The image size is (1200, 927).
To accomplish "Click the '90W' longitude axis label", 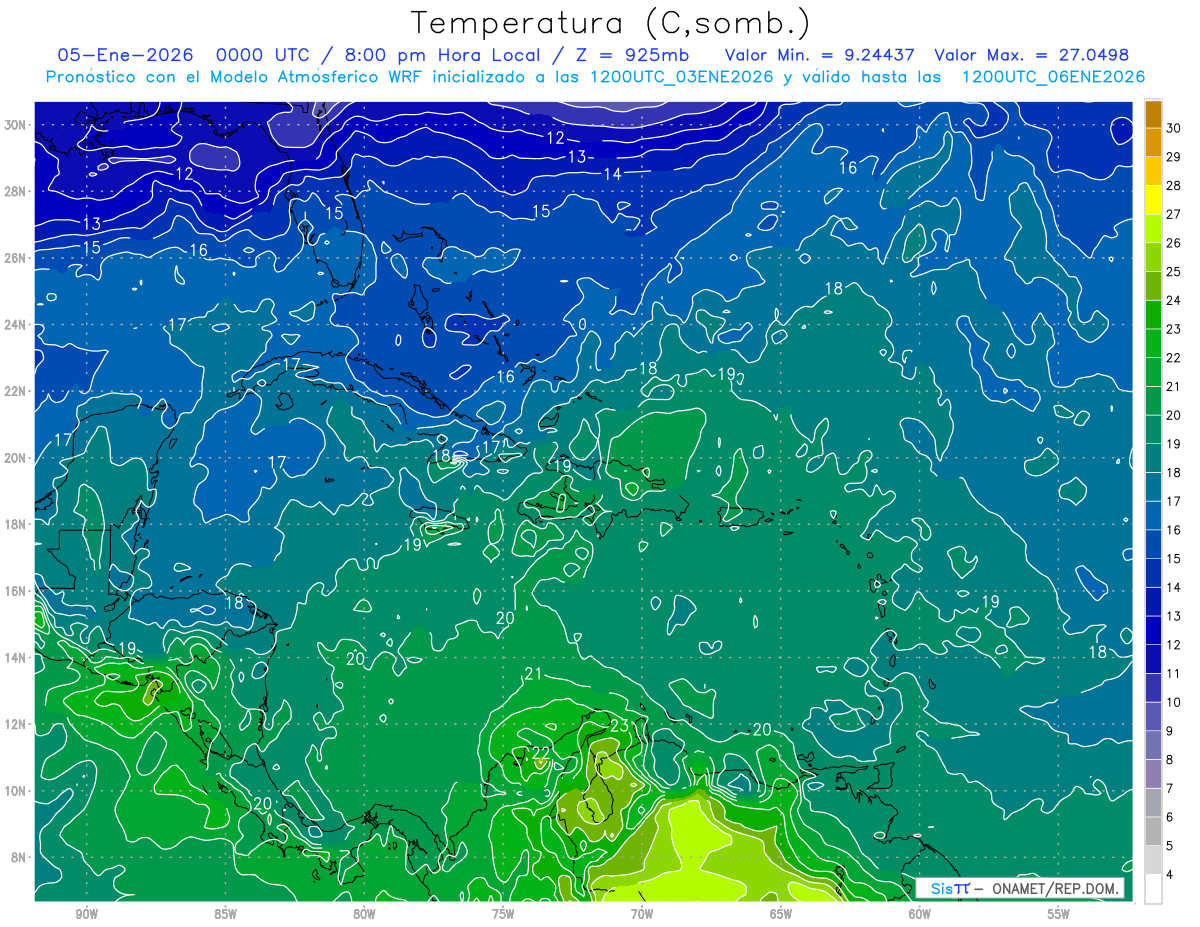I will [x=87, y=914].
